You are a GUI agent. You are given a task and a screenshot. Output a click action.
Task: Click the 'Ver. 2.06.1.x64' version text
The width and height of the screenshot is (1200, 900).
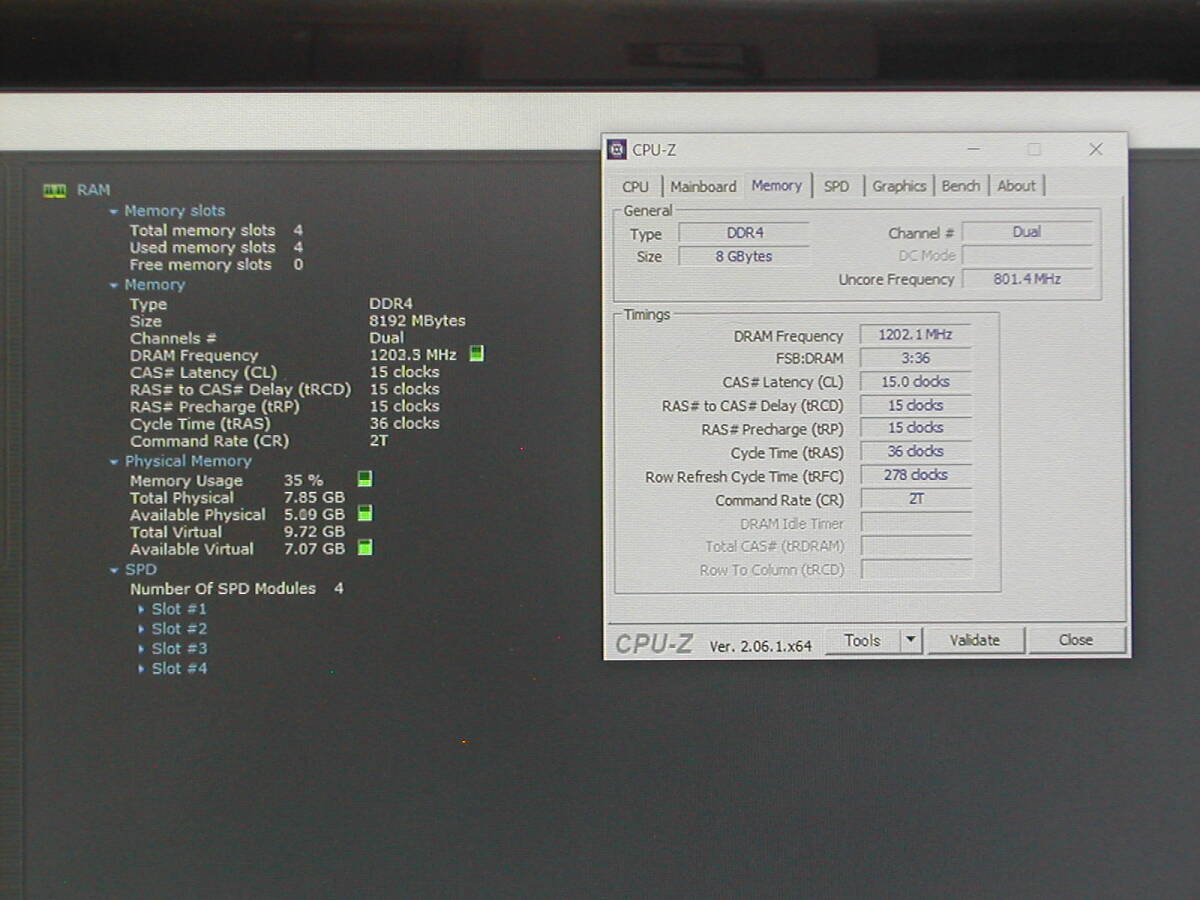click(760, 647)
